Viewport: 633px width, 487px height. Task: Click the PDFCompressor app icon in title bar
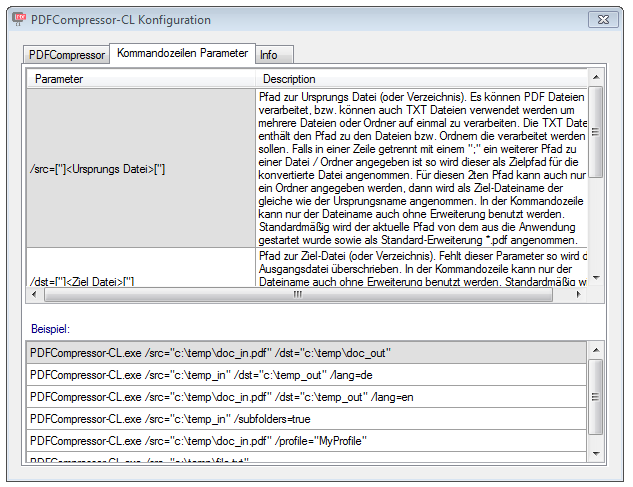(19, 19)
